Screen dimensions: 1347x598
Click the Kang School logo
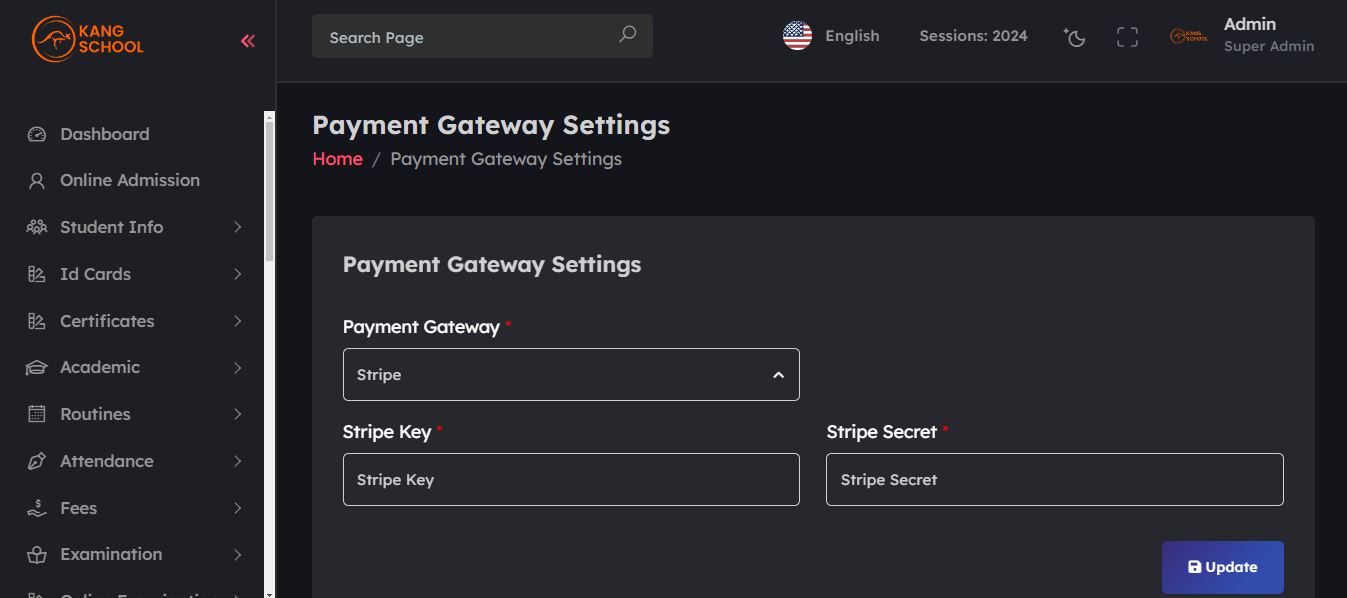88,39
